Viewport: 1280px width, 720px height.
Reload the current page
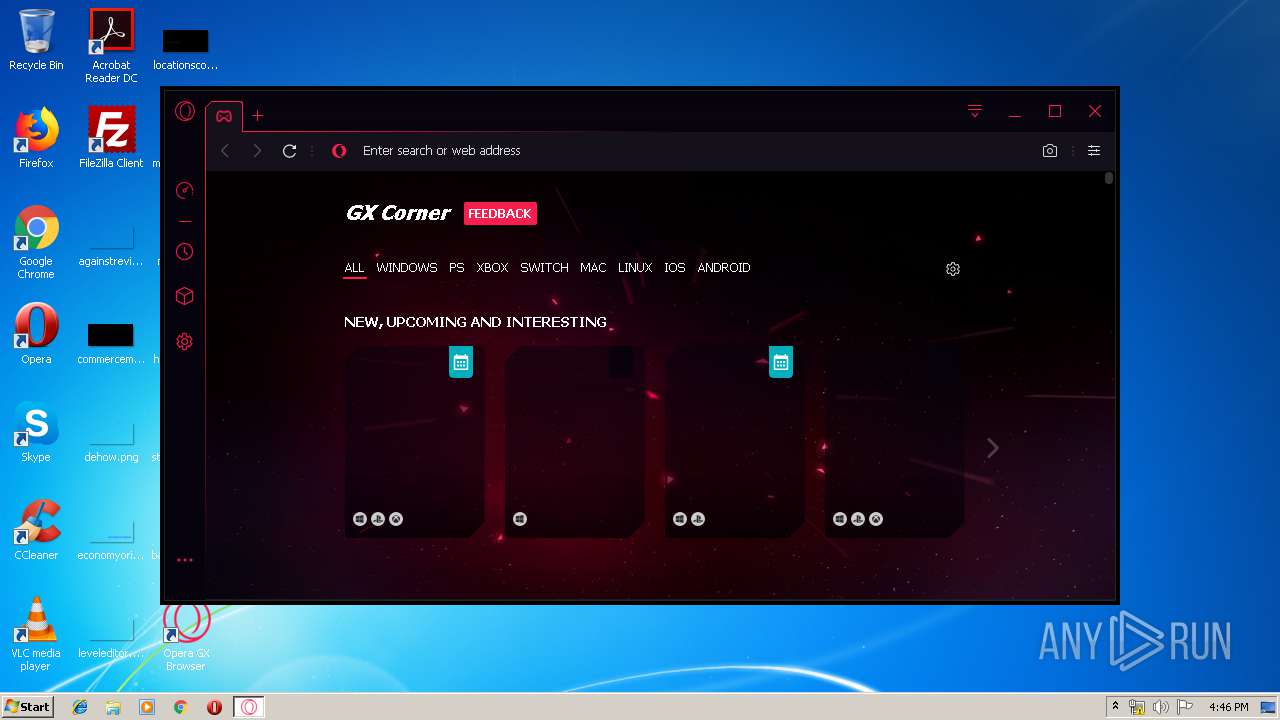(x=290, y=151)
